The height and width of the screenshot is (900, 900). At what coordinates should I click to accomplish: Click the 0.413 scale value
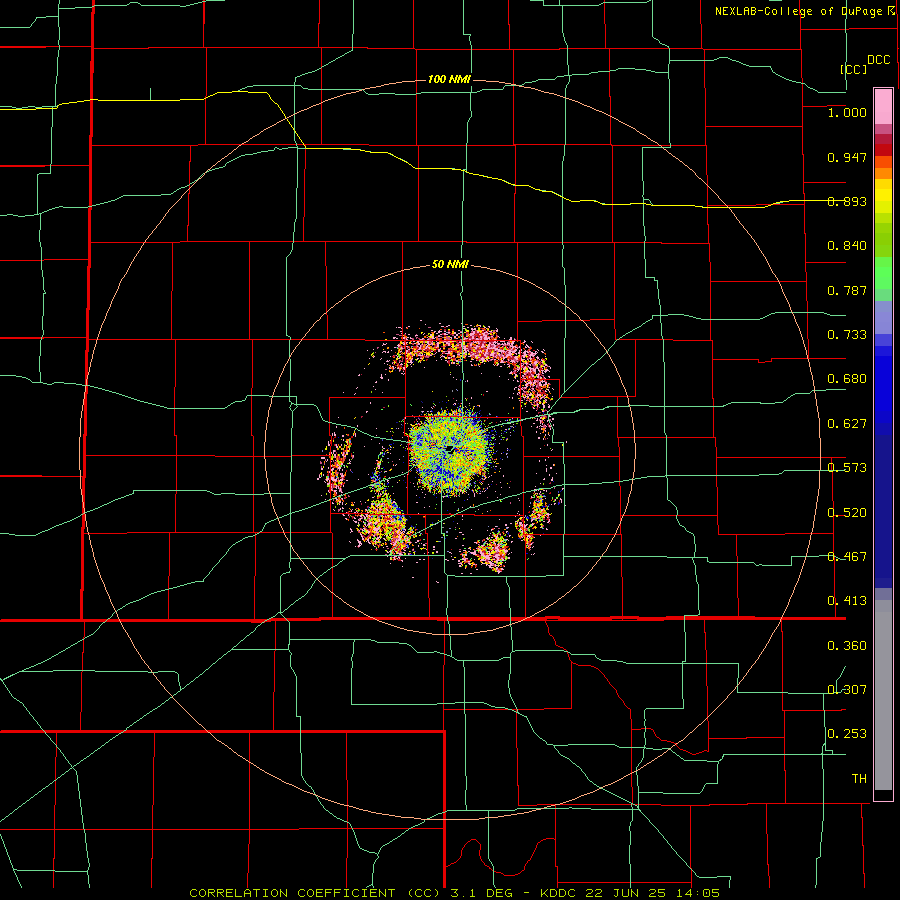847,601
